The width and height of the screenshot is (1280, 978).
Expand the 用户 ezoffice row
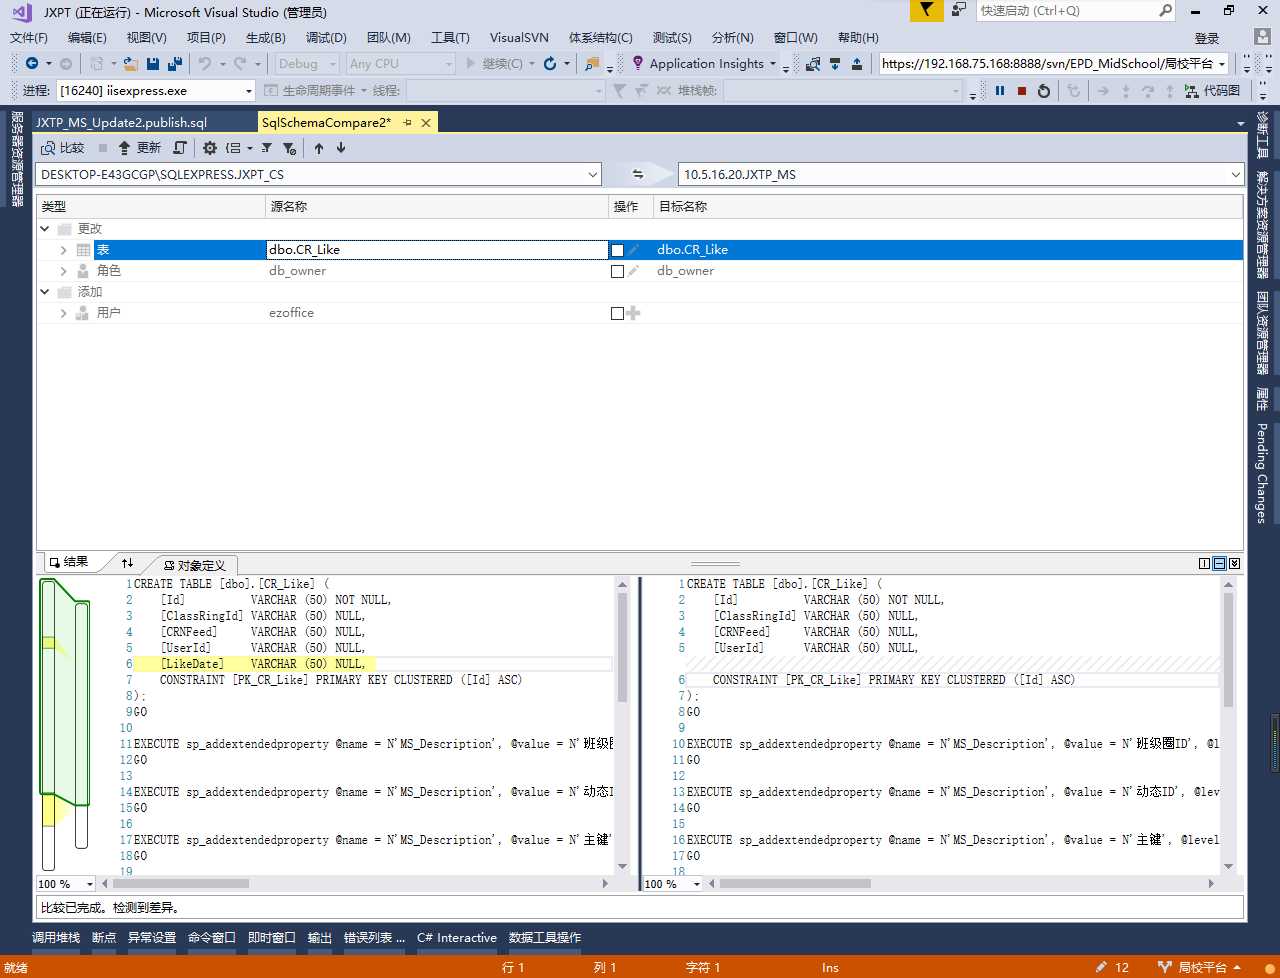tap(64, 313)
